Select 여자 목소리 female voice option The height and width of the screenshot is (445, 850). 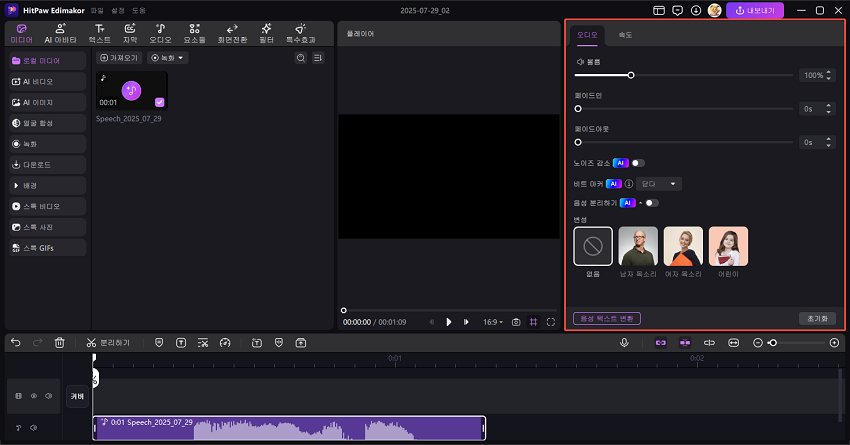click(683, 246)
